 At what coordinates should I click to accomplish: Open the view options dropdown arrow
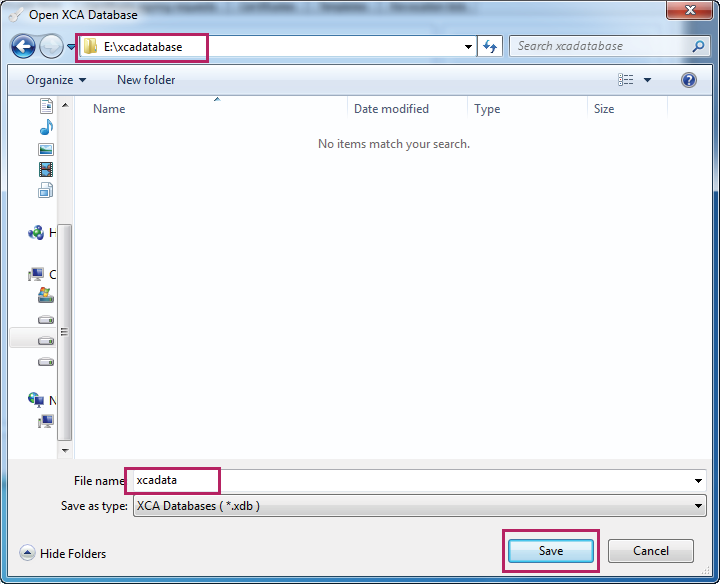pos(647,80)
